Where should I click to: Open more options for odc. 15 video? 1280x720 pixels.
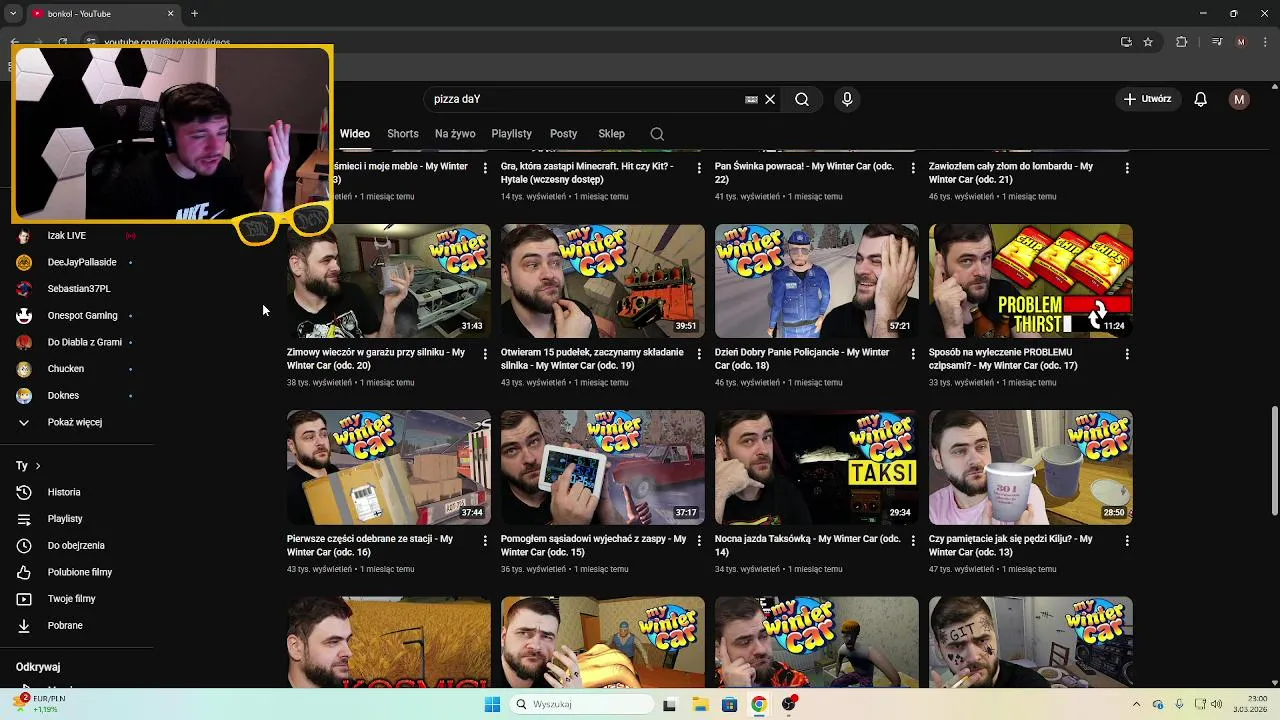pyautogui.click(x=699, y=540)
